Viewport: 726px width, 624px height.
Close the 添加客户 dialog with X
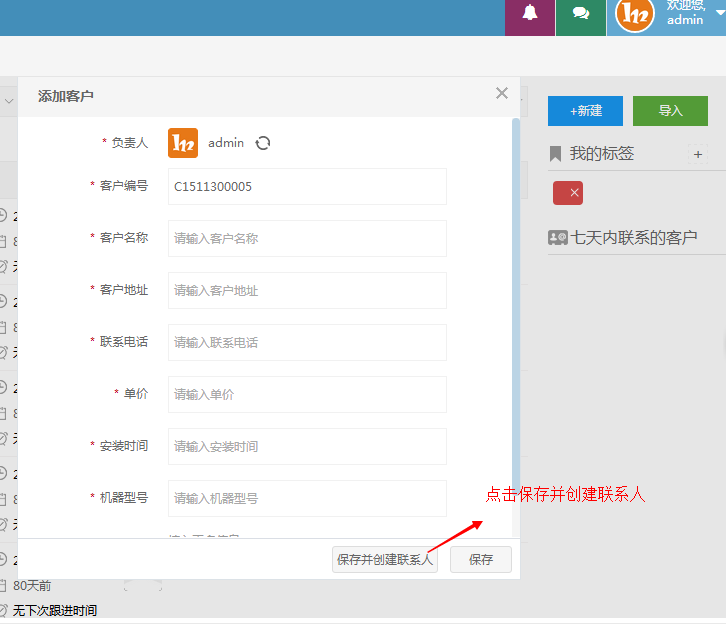[x=502, y=93]
